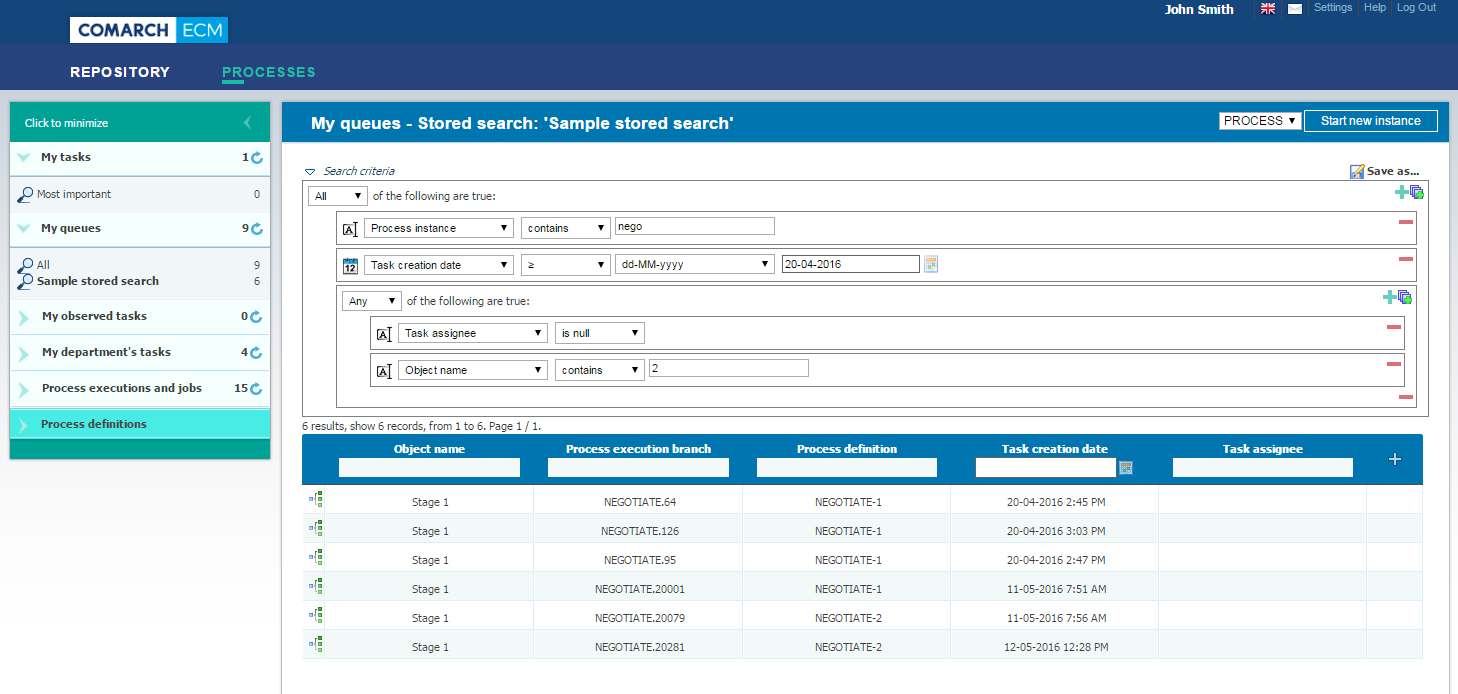
Task: Click the Start new instance button
Action: (x=1370, y=121)
